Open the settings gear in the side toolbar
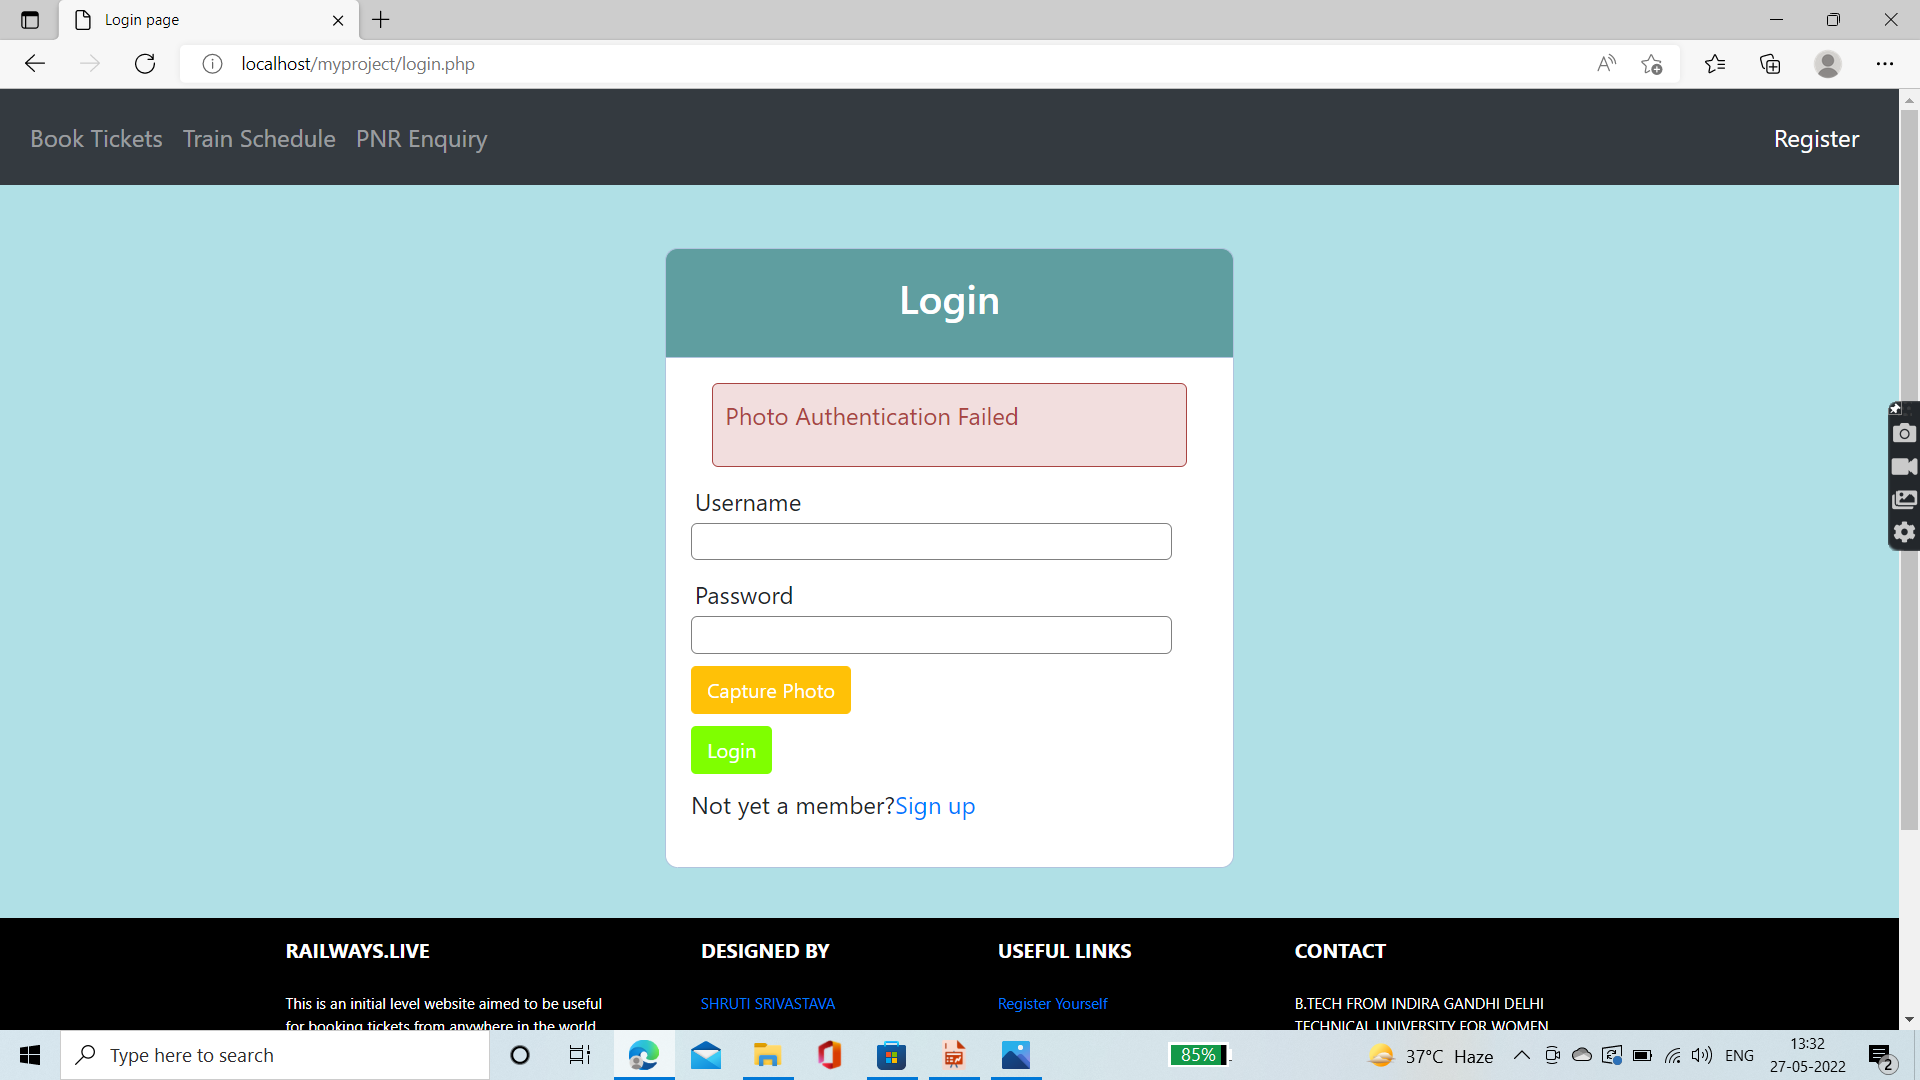This screenshot has height=1080, width=1920. point(1904,533)
